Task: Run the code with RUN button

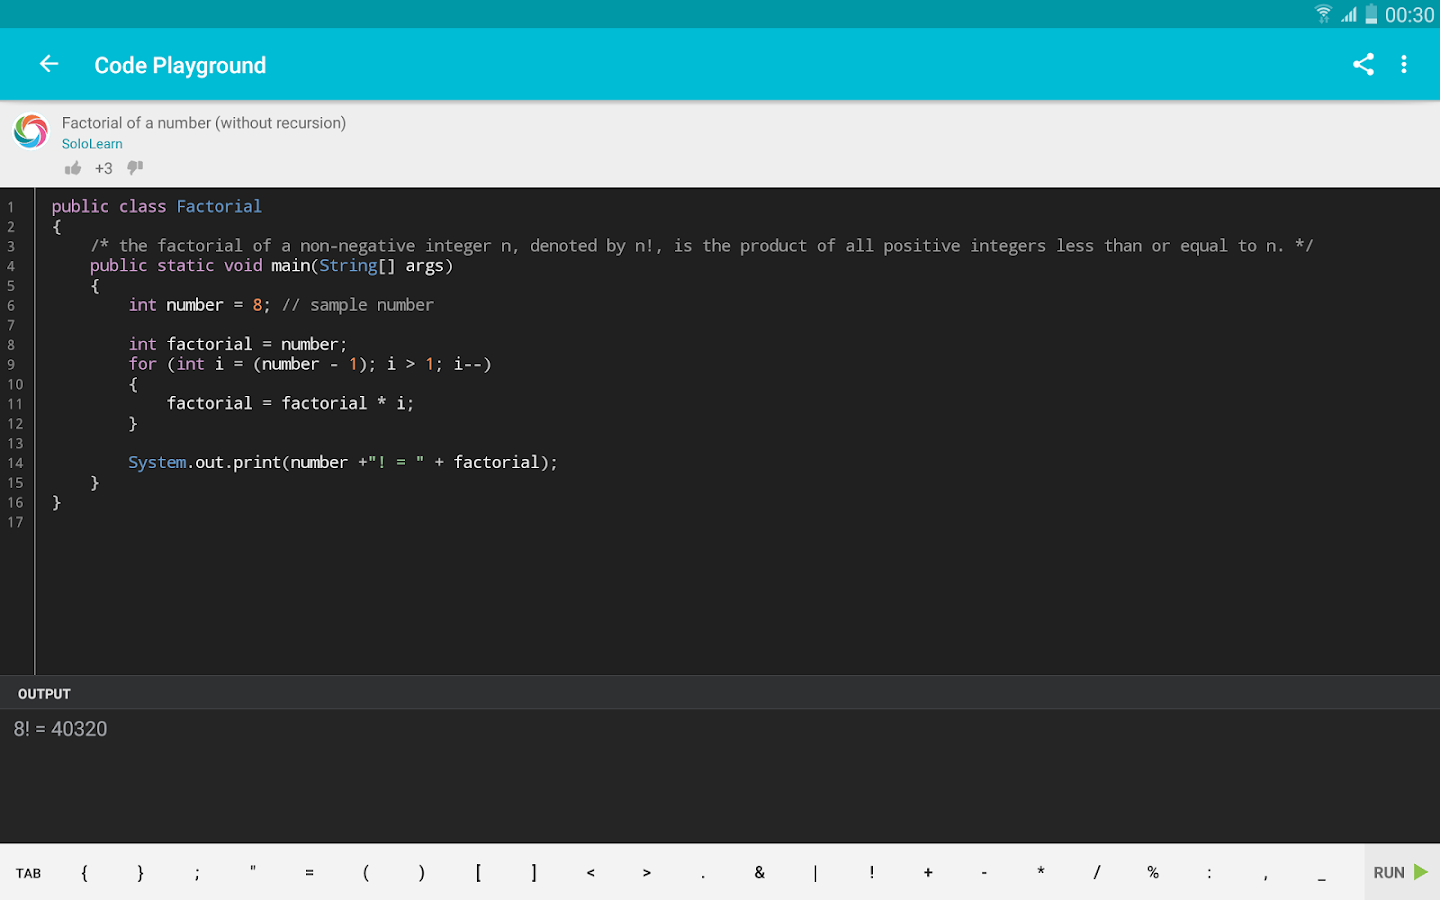Action: tap(1401, 872)
